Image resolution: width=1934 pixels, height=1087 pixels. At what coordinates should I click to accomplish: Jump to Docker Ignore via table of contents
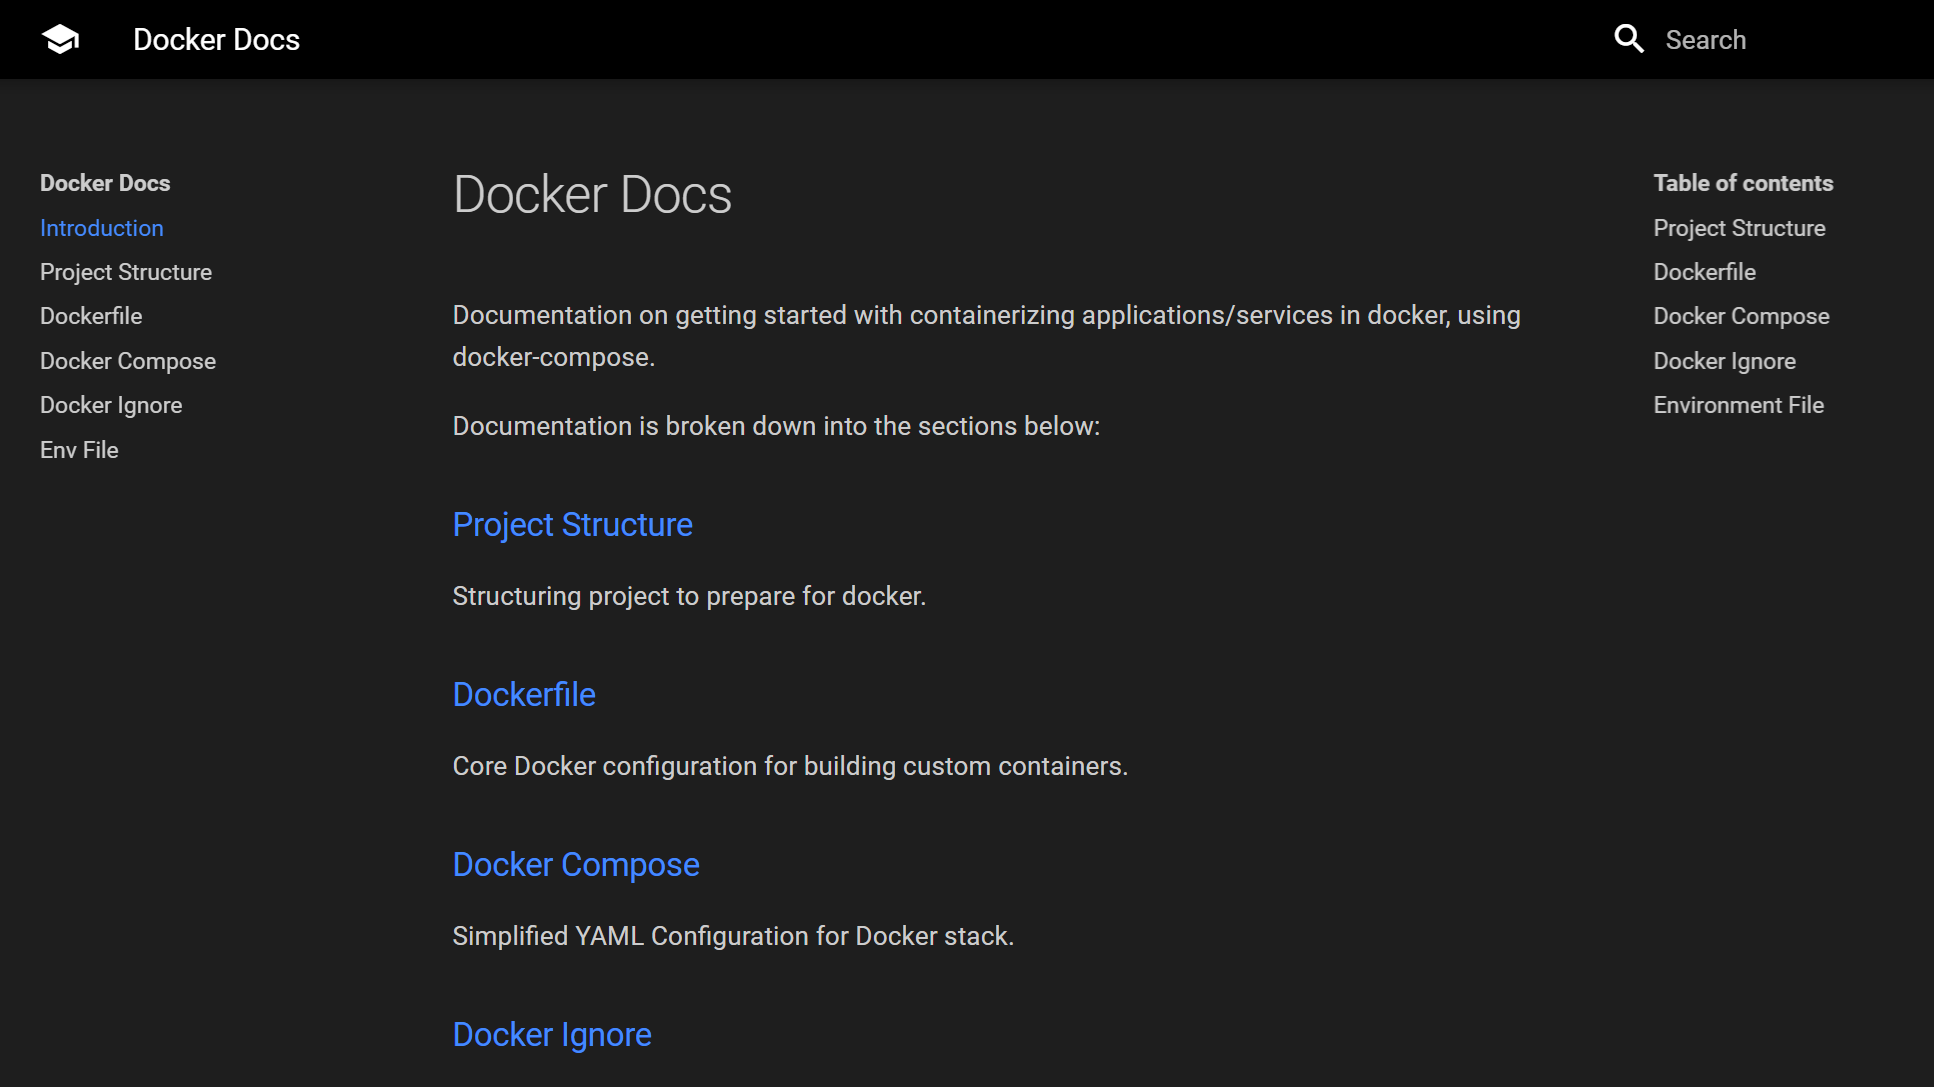pyautogui.click(x=1724, y=361)
